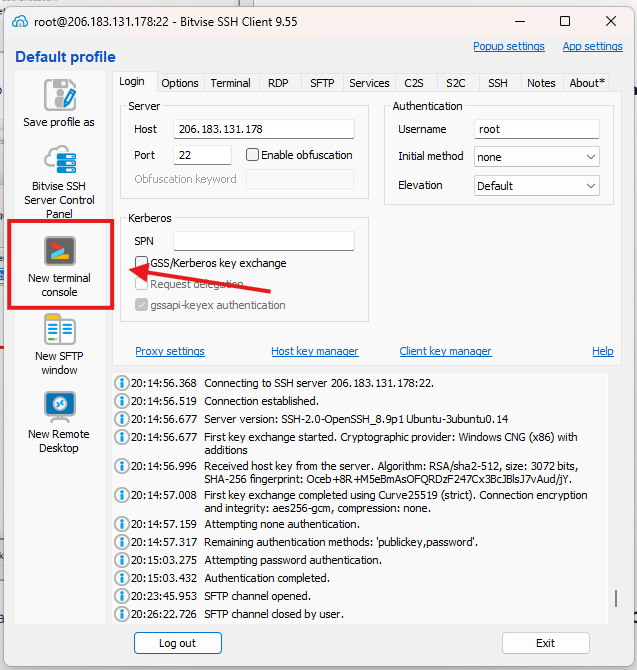Click the Host input field
This screenshot has height=670, width=637.
coord(264,129)
